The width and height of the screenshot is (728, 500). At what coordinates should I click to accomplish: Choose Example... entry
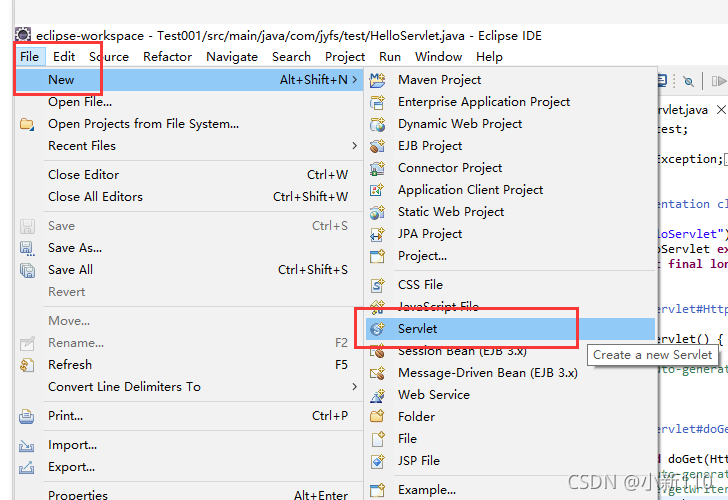click(x=510, y=490)
